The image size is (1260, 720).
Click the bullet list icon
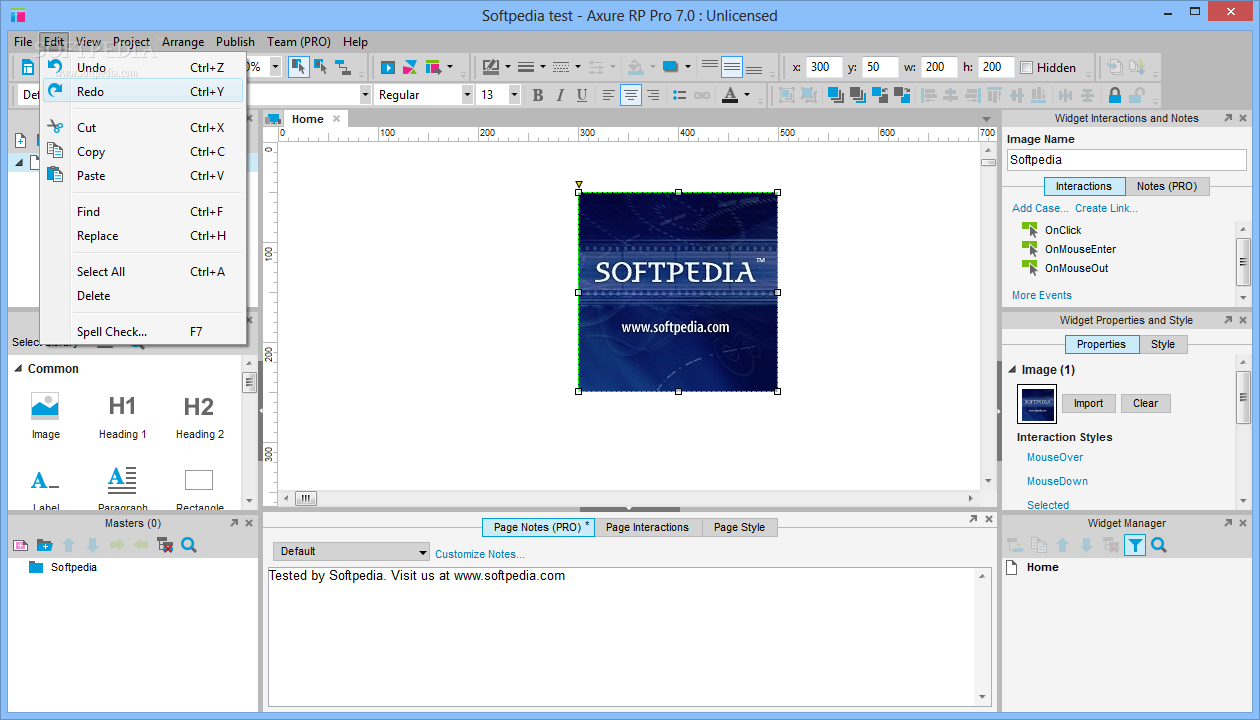pos(680,95)
